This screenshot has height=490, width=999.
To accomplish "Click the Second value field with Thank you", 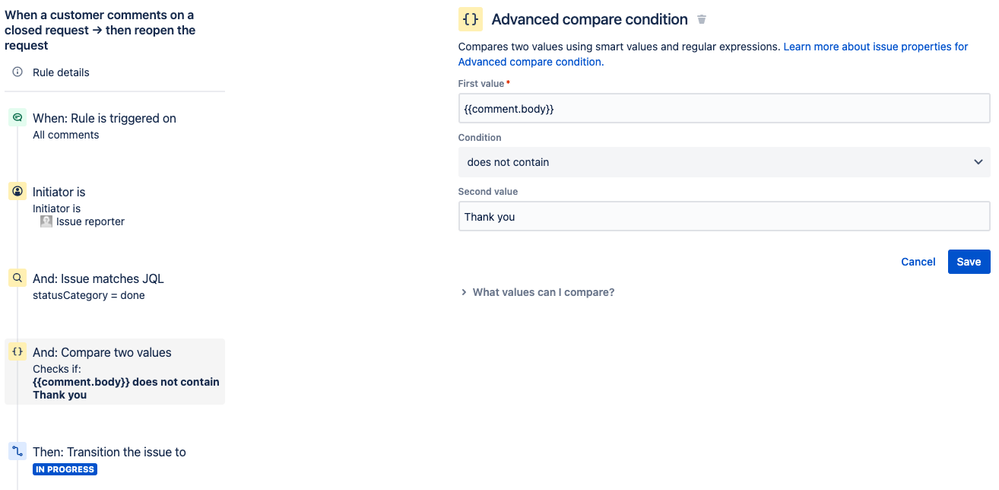I will click(724, 216).
